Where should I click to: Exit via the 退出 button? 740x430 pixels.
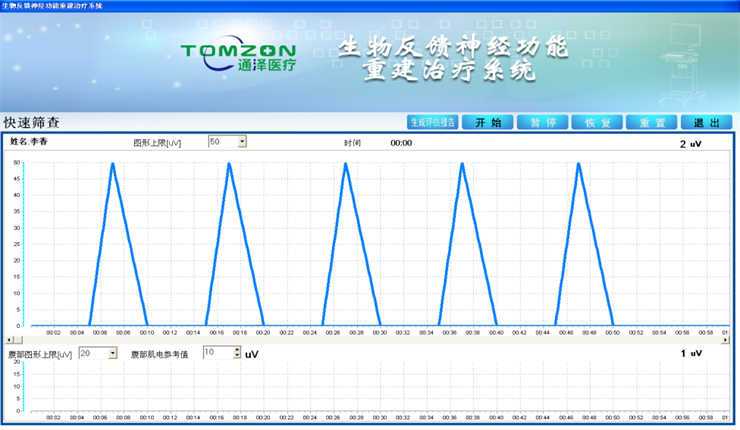tap(706, 122)
